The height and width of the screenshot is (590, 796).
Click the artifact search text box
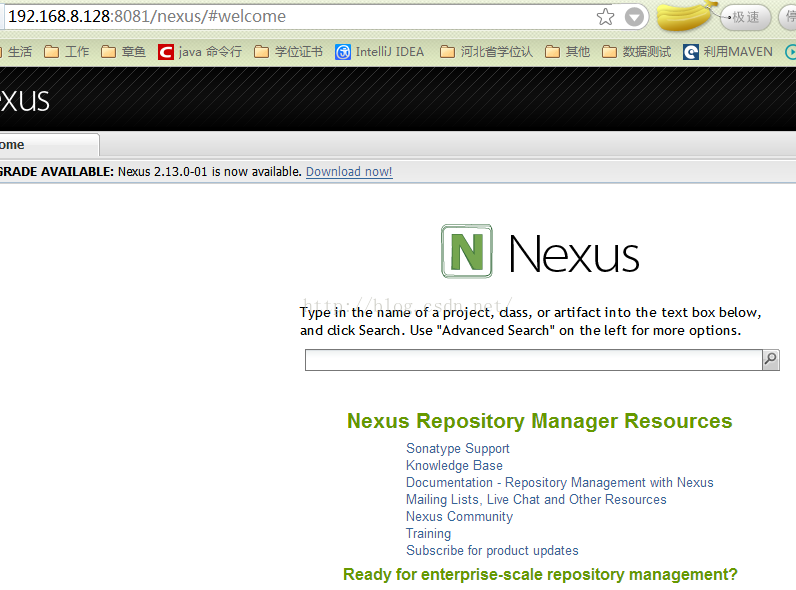[534, 360]
